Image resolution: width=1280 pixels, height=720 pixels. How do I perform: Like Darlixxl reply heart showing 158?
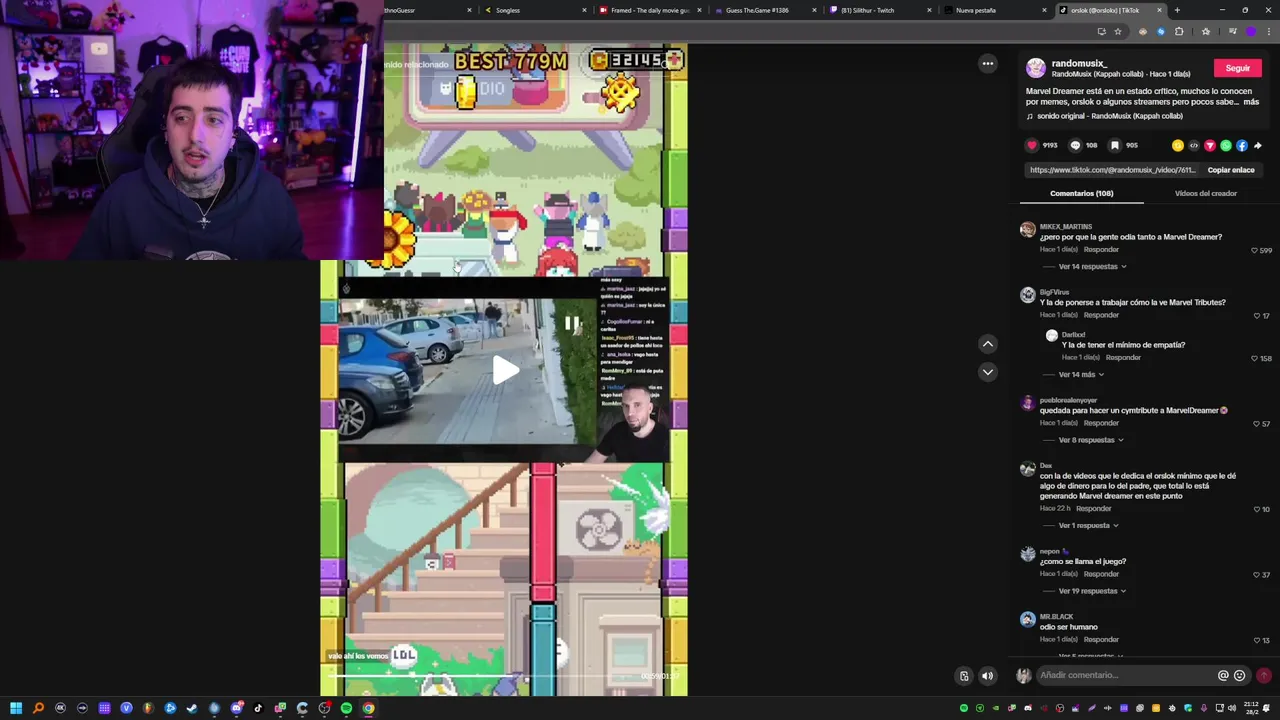[1254, 358]
